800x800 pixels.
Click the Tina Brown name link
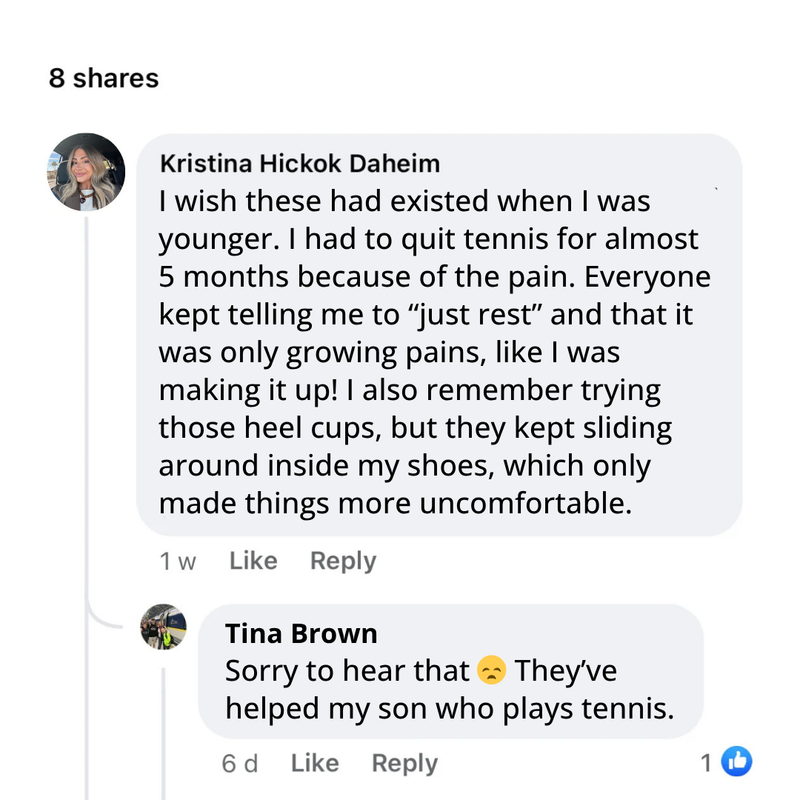click(x=301, y=634)
